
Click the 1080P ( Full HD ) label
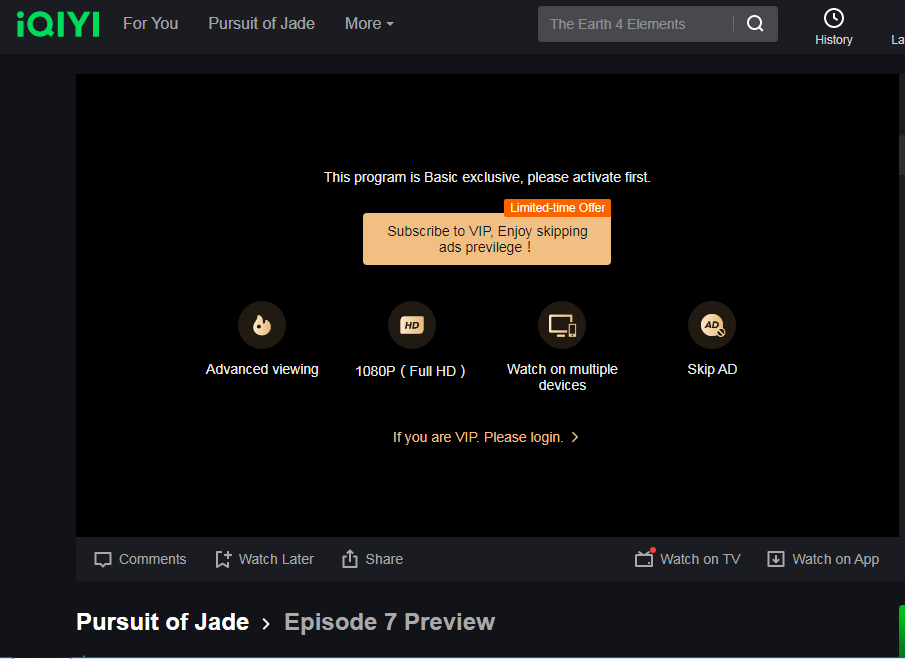coord(410,371)
